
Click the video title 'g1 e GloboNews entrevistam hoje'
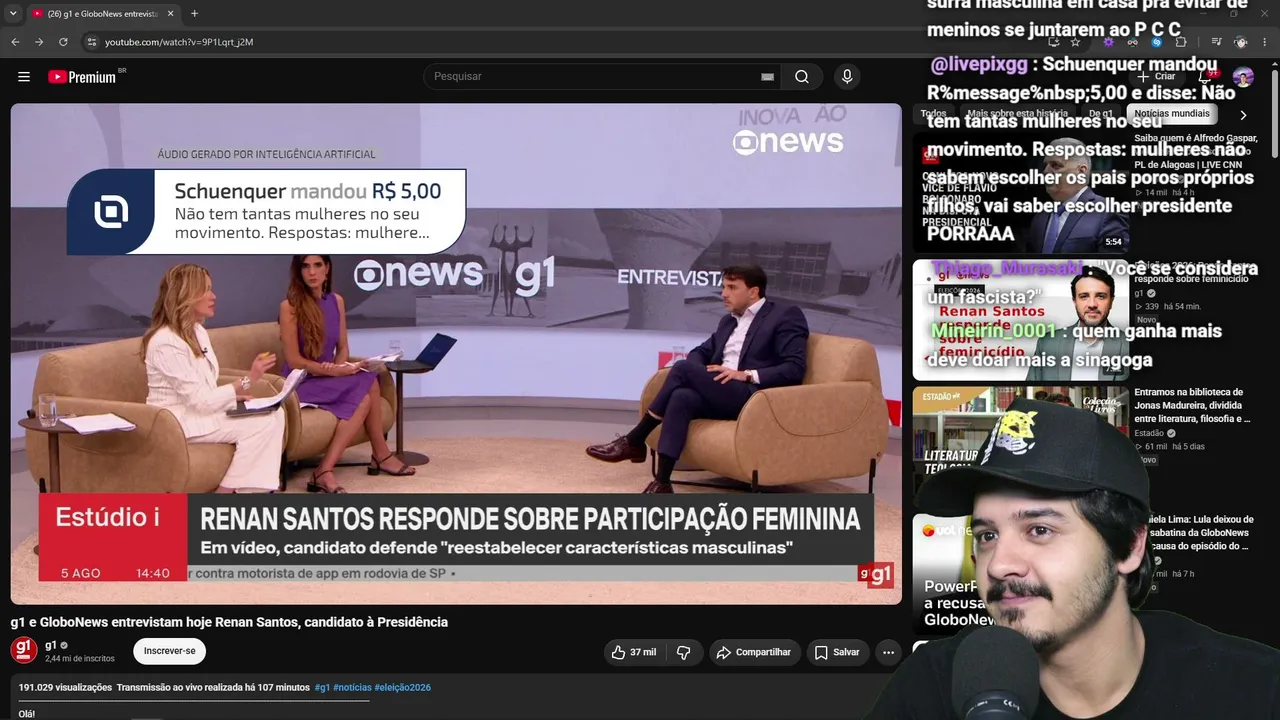(229, 622)
